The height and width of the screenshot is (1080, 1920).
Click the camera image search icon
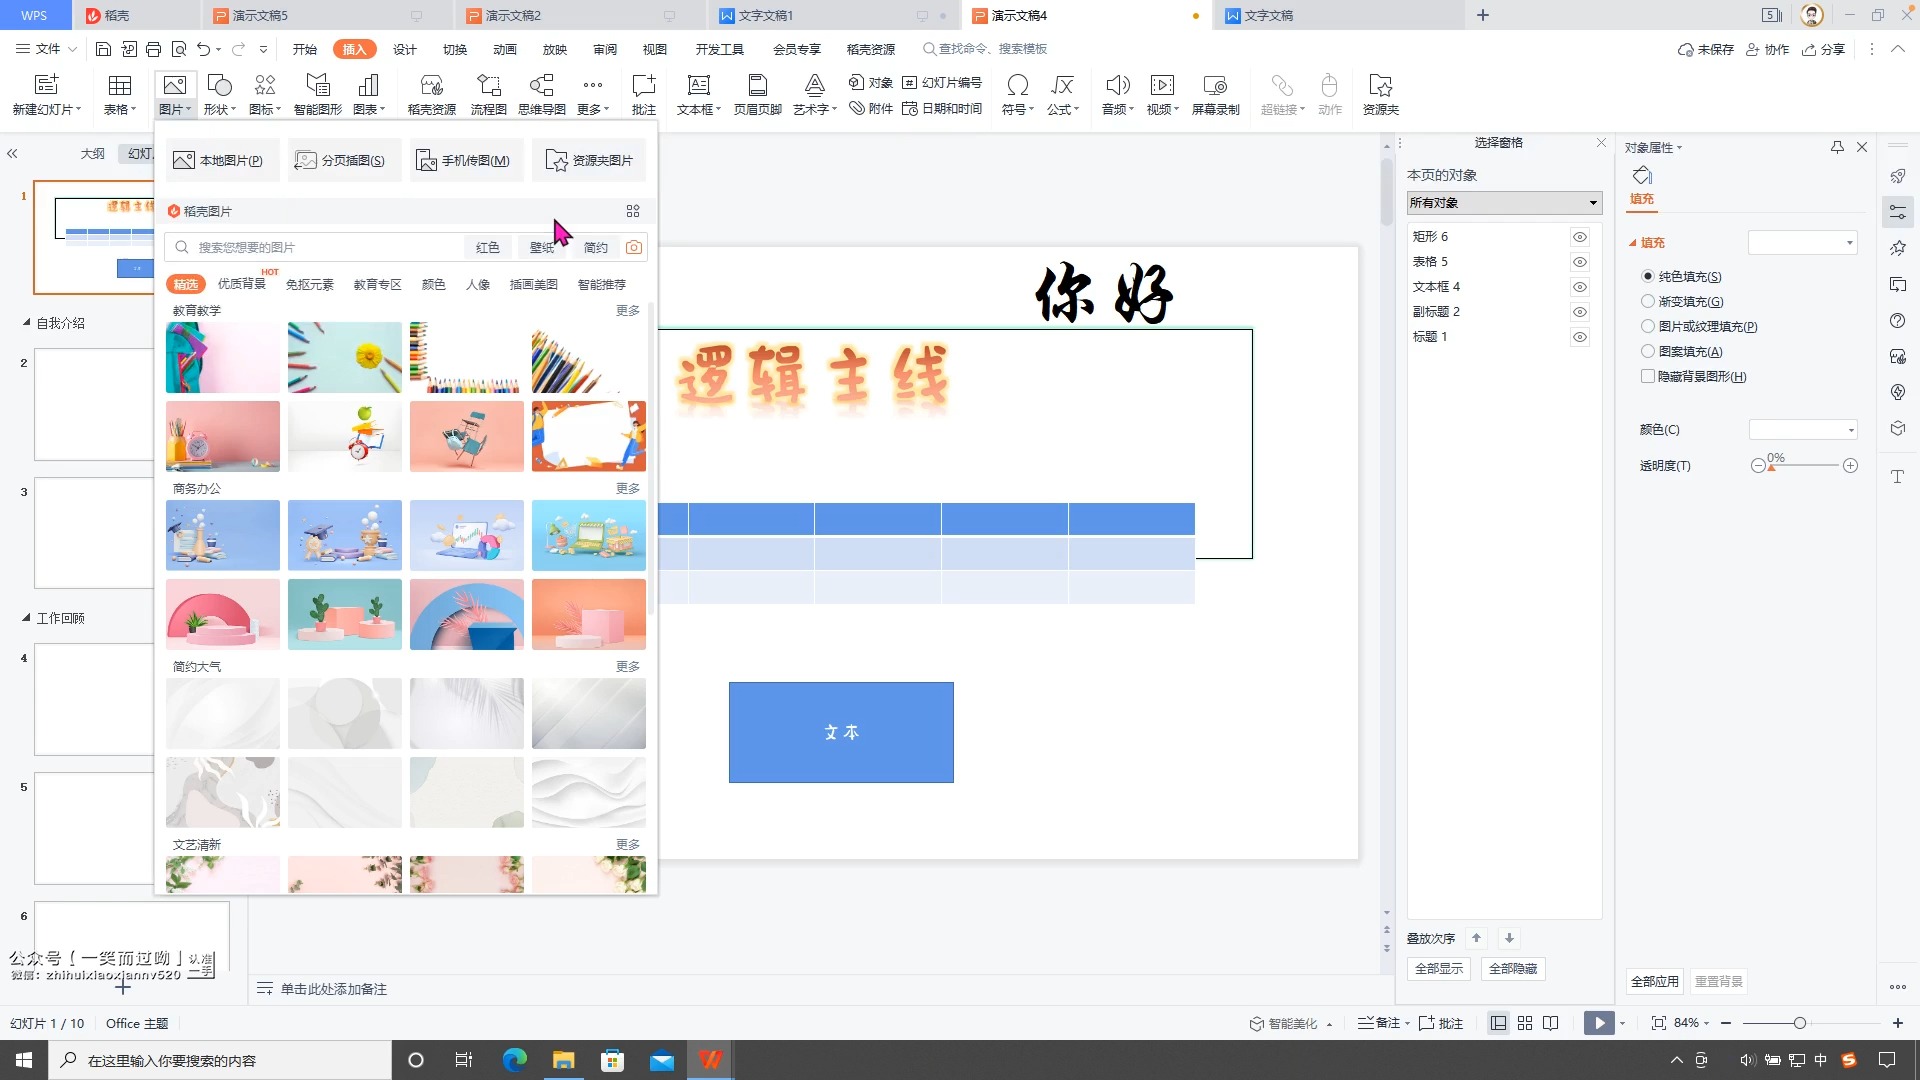634,247
